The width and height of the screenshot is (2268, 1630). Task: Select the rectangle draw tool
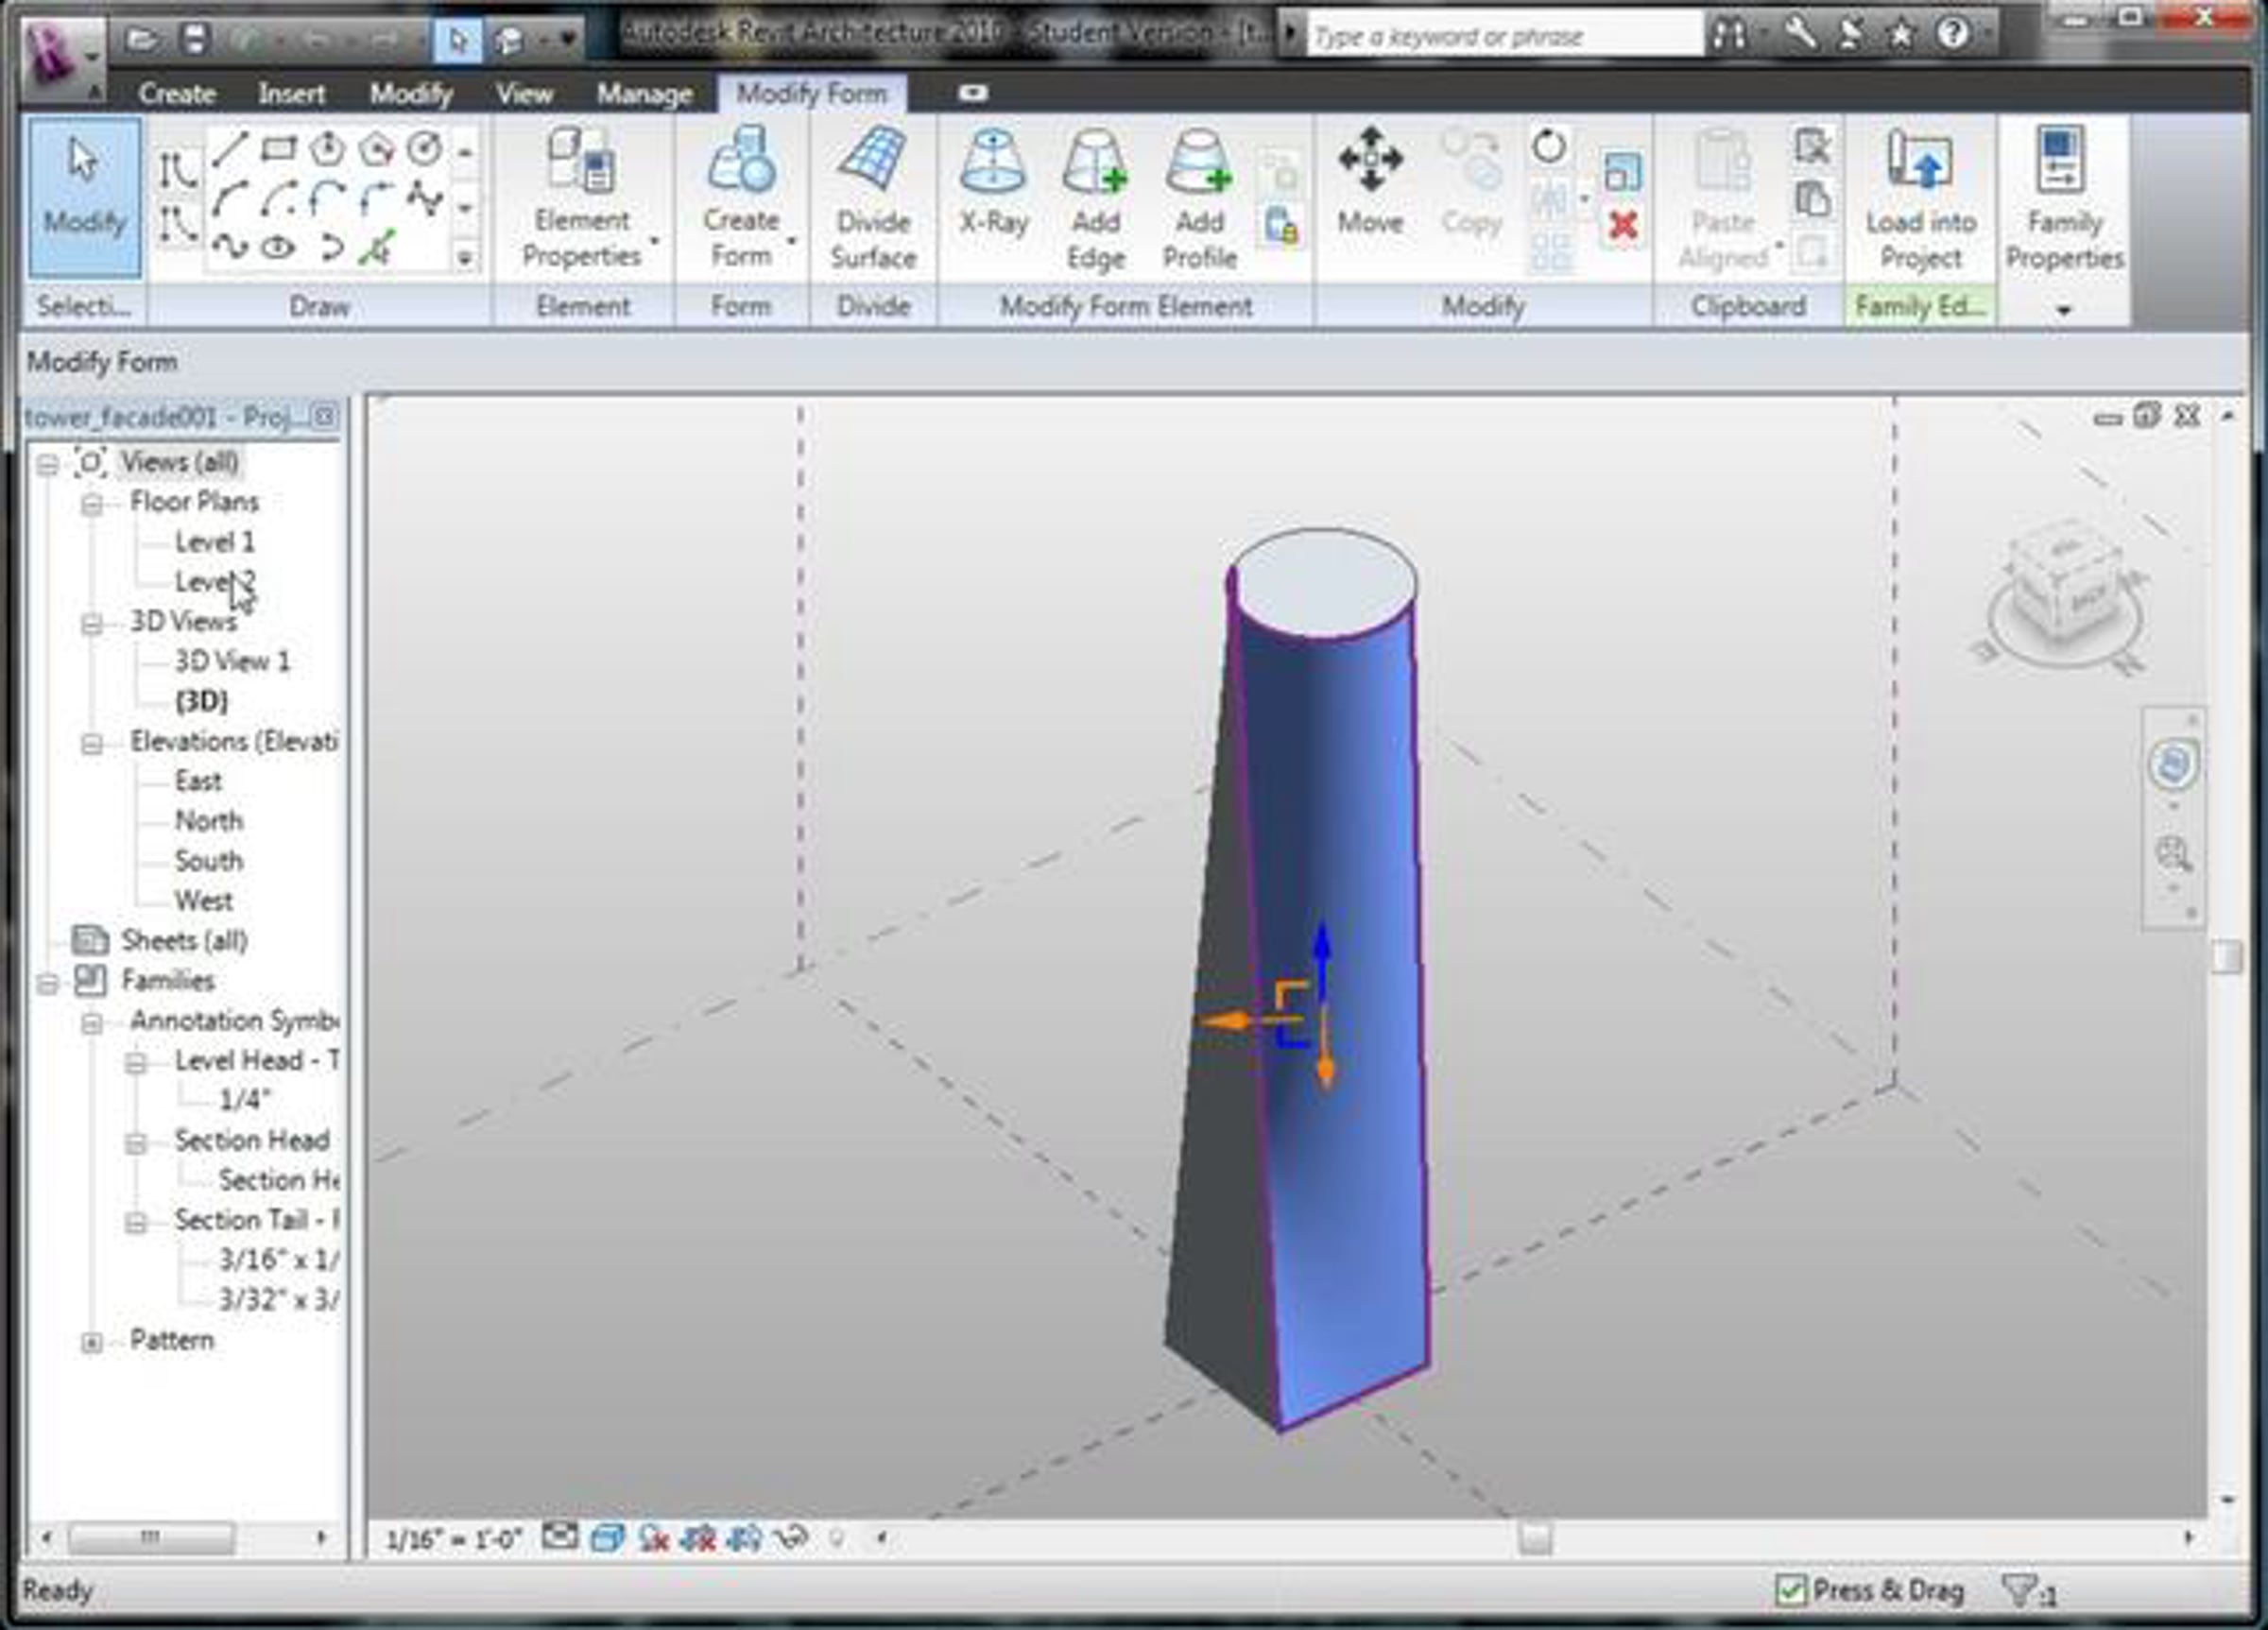tap(278, 150)
